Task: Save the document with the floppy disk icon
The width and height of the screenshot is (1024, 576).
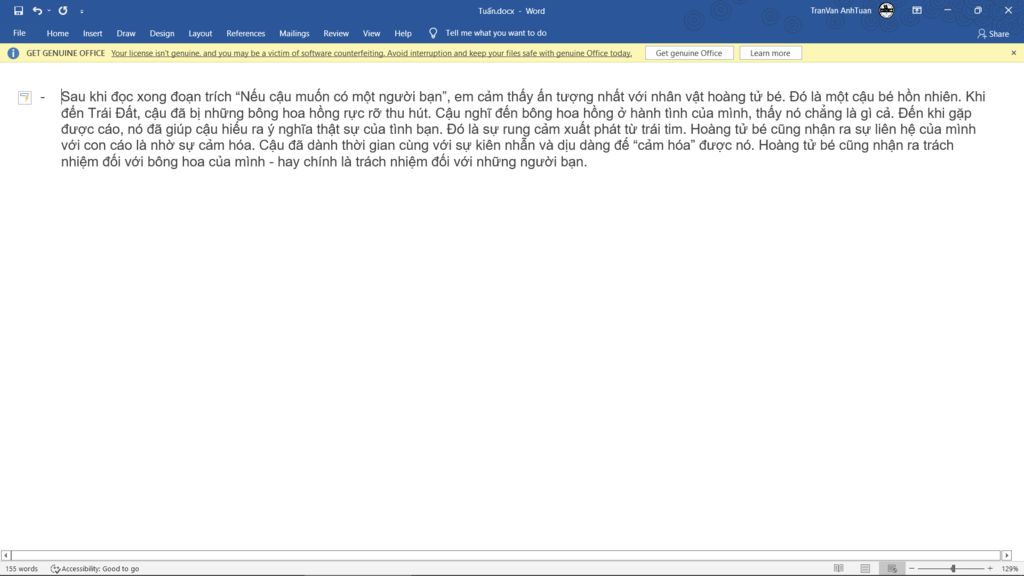Action: 18,10
